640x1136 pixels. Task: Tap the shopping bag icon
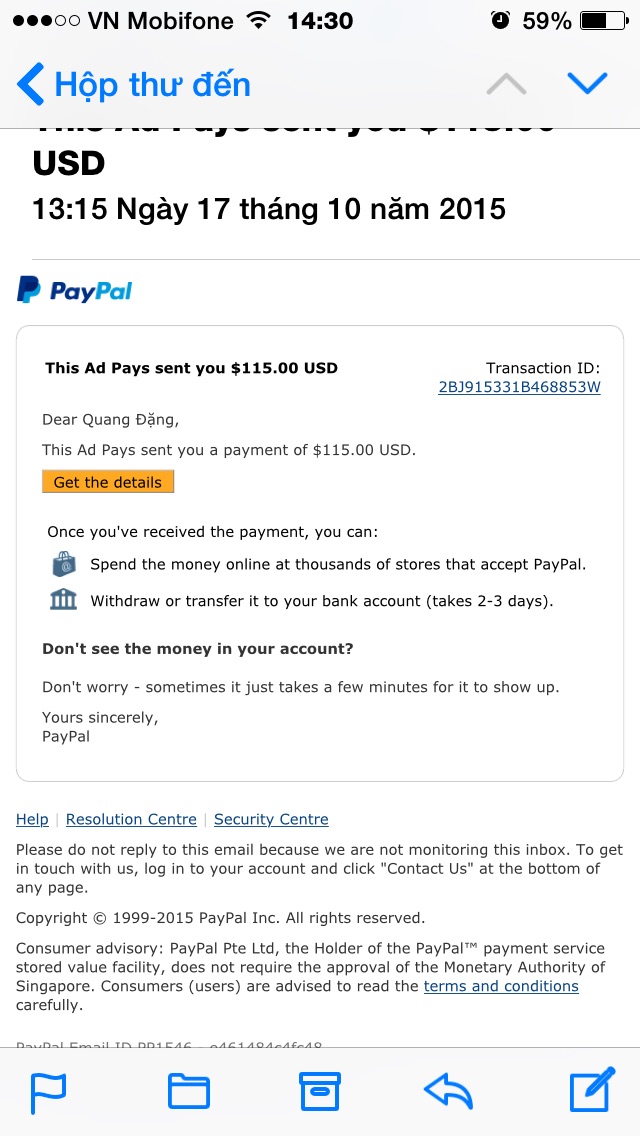coord(64,564)
